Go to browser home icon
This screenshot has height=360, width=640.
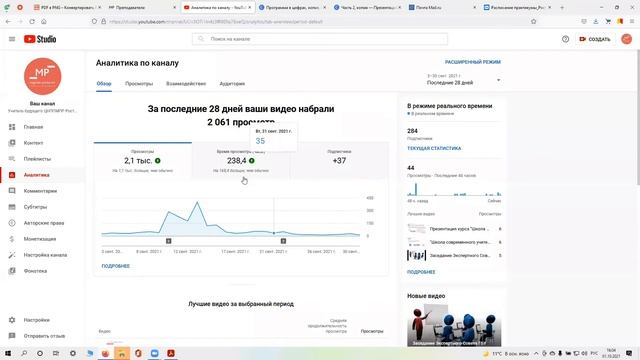pyautogui.click(x=44, y=21)
